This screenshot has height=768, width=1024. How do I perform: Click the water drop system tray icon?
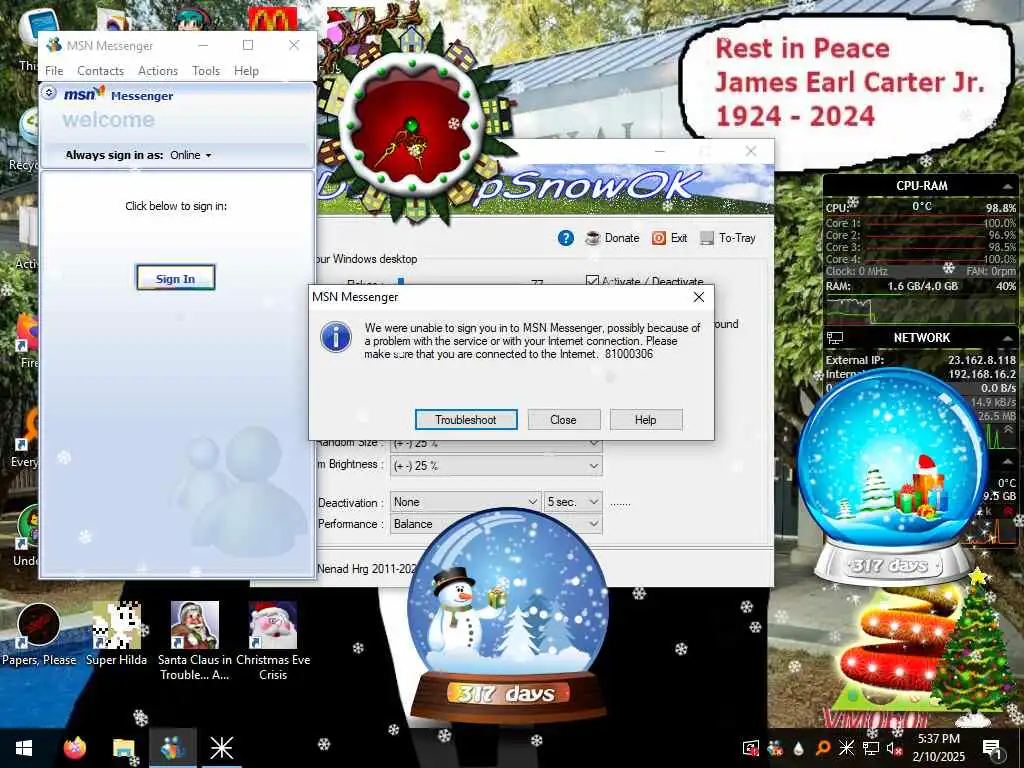(799, 748)
